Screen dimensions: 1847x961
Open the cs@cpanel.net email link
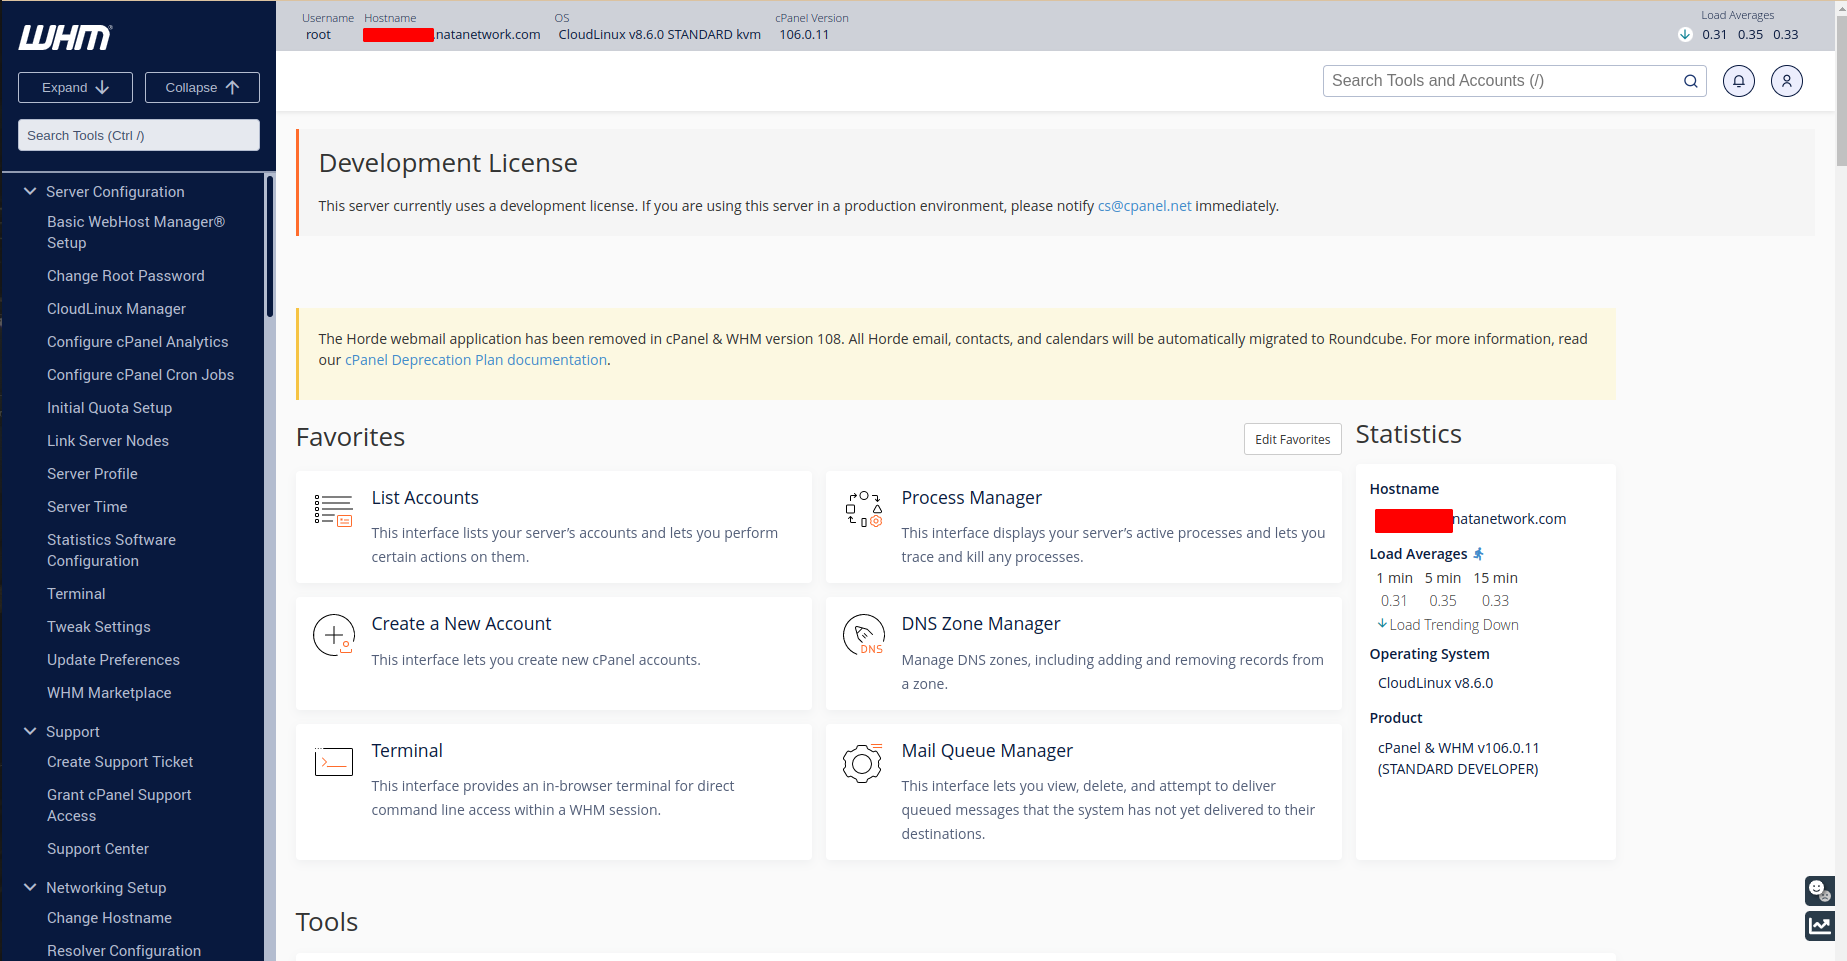1145,206
